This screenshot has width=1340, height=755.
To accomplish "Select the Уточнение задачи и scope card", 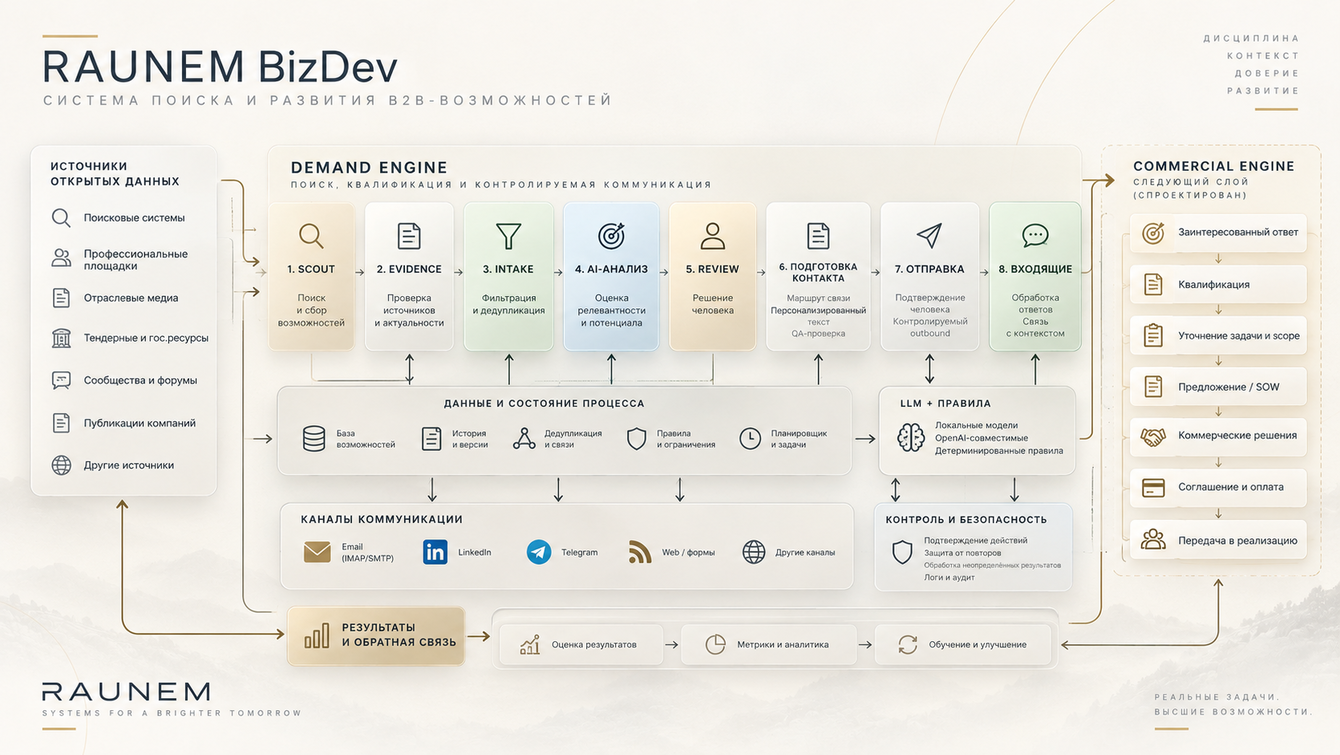I will (1218, 335).
